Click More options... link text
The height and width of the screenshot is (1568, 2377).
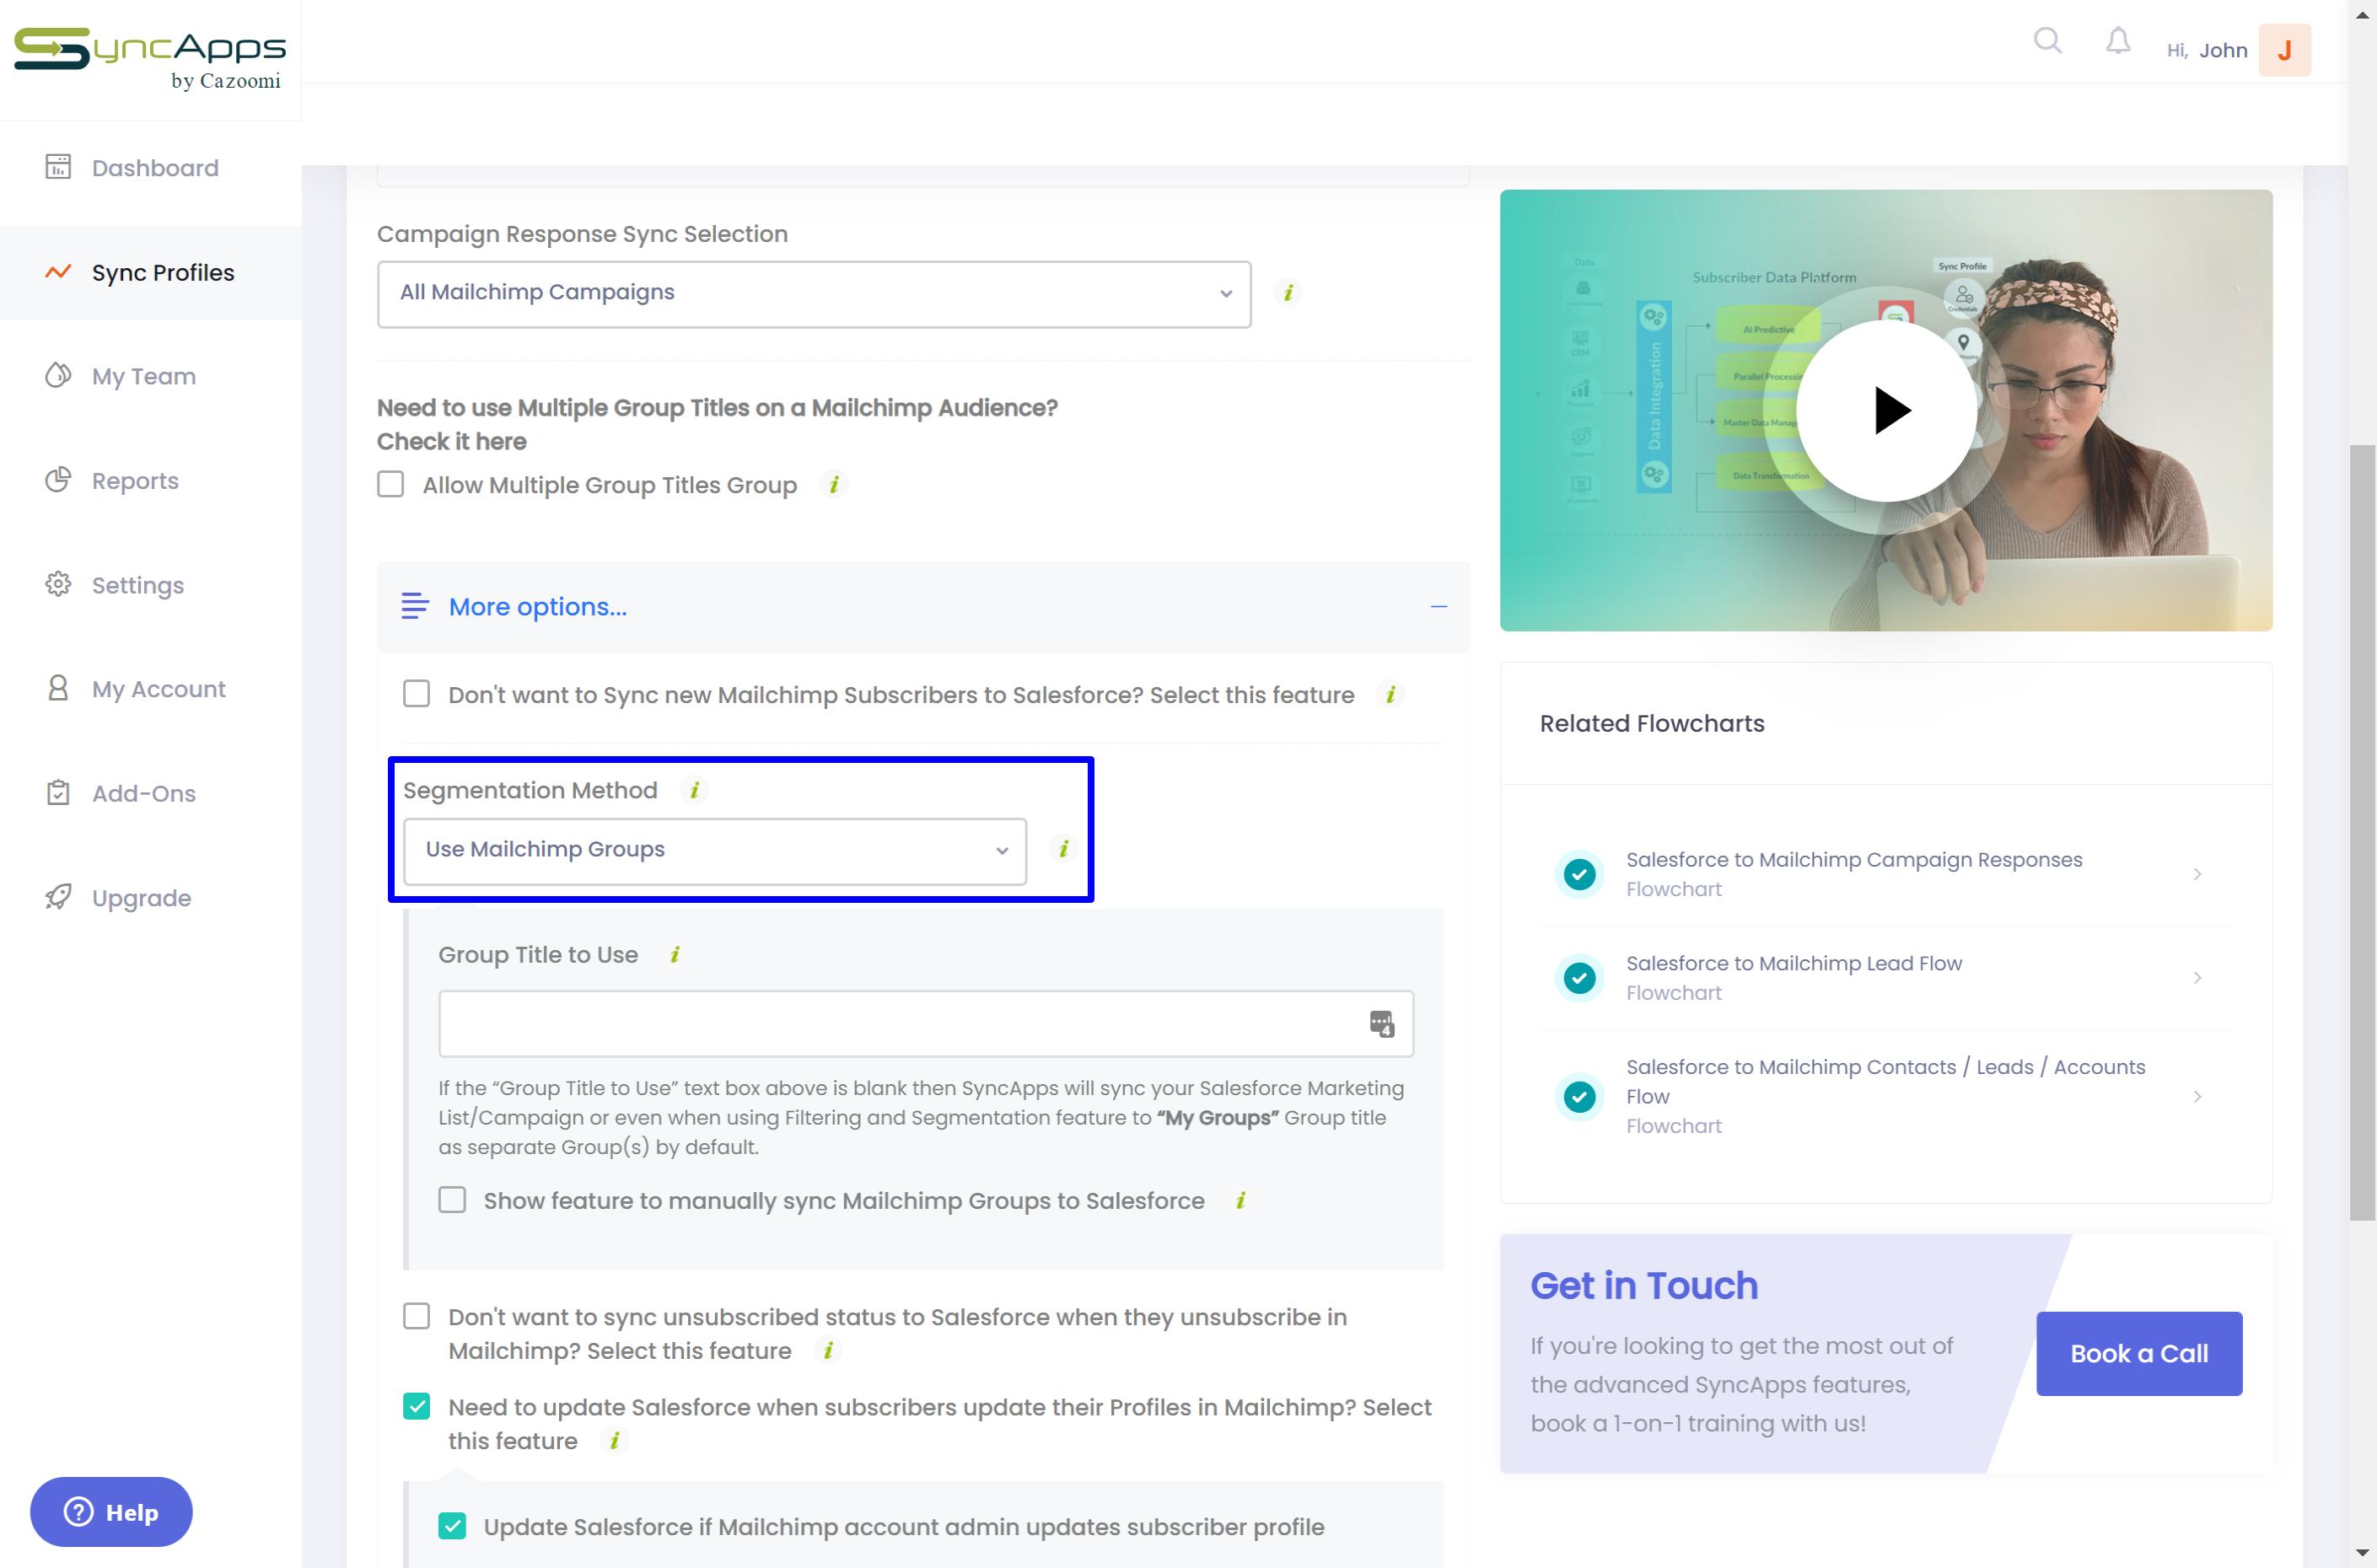pyautogui.click(x=537, y=607)
